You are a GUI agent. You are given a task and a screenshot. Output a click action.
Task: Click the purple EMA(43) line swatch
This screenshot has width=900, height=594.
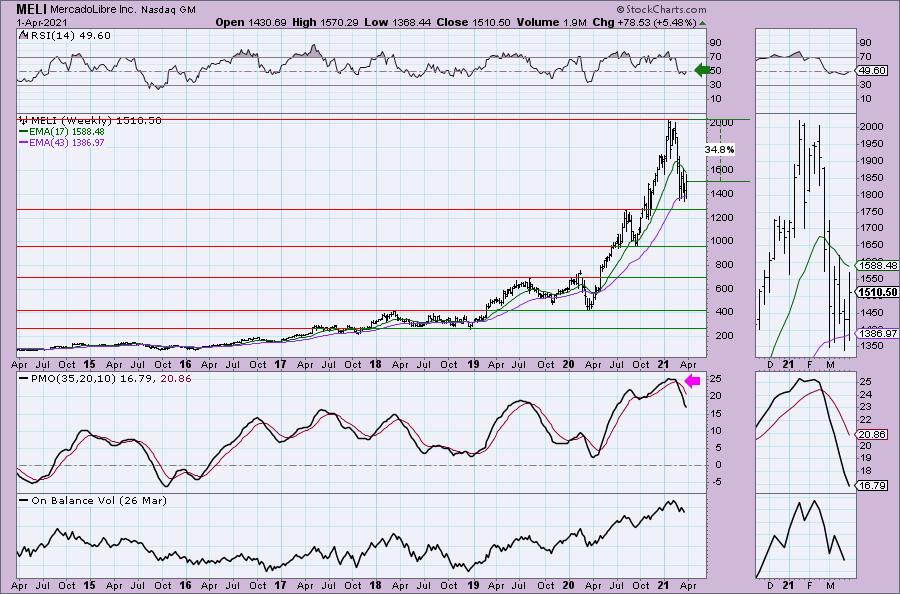pyautogui.click(x=24, y=142)
